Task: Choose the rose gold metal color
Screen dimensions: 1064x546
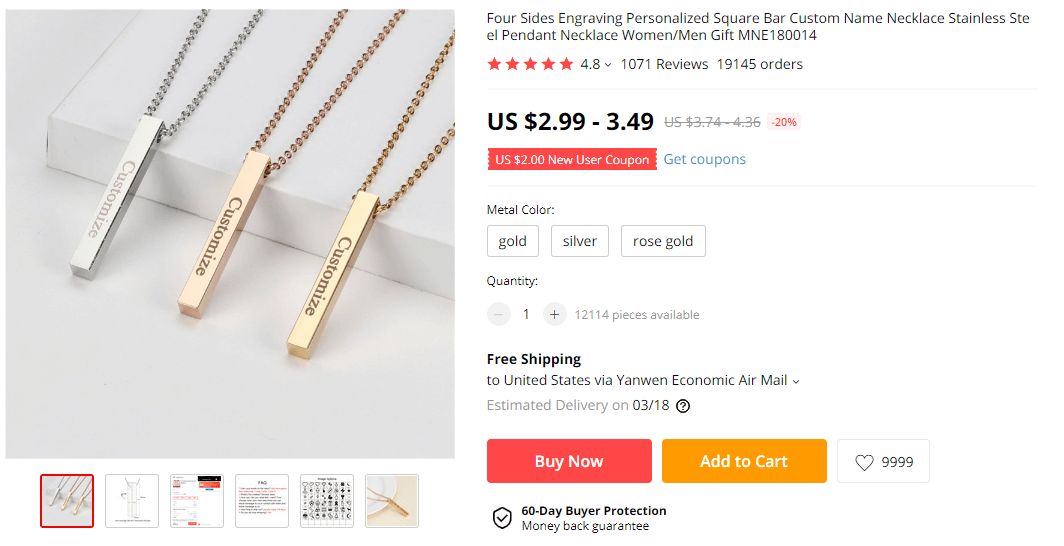Action: click(x=663, y=241)
